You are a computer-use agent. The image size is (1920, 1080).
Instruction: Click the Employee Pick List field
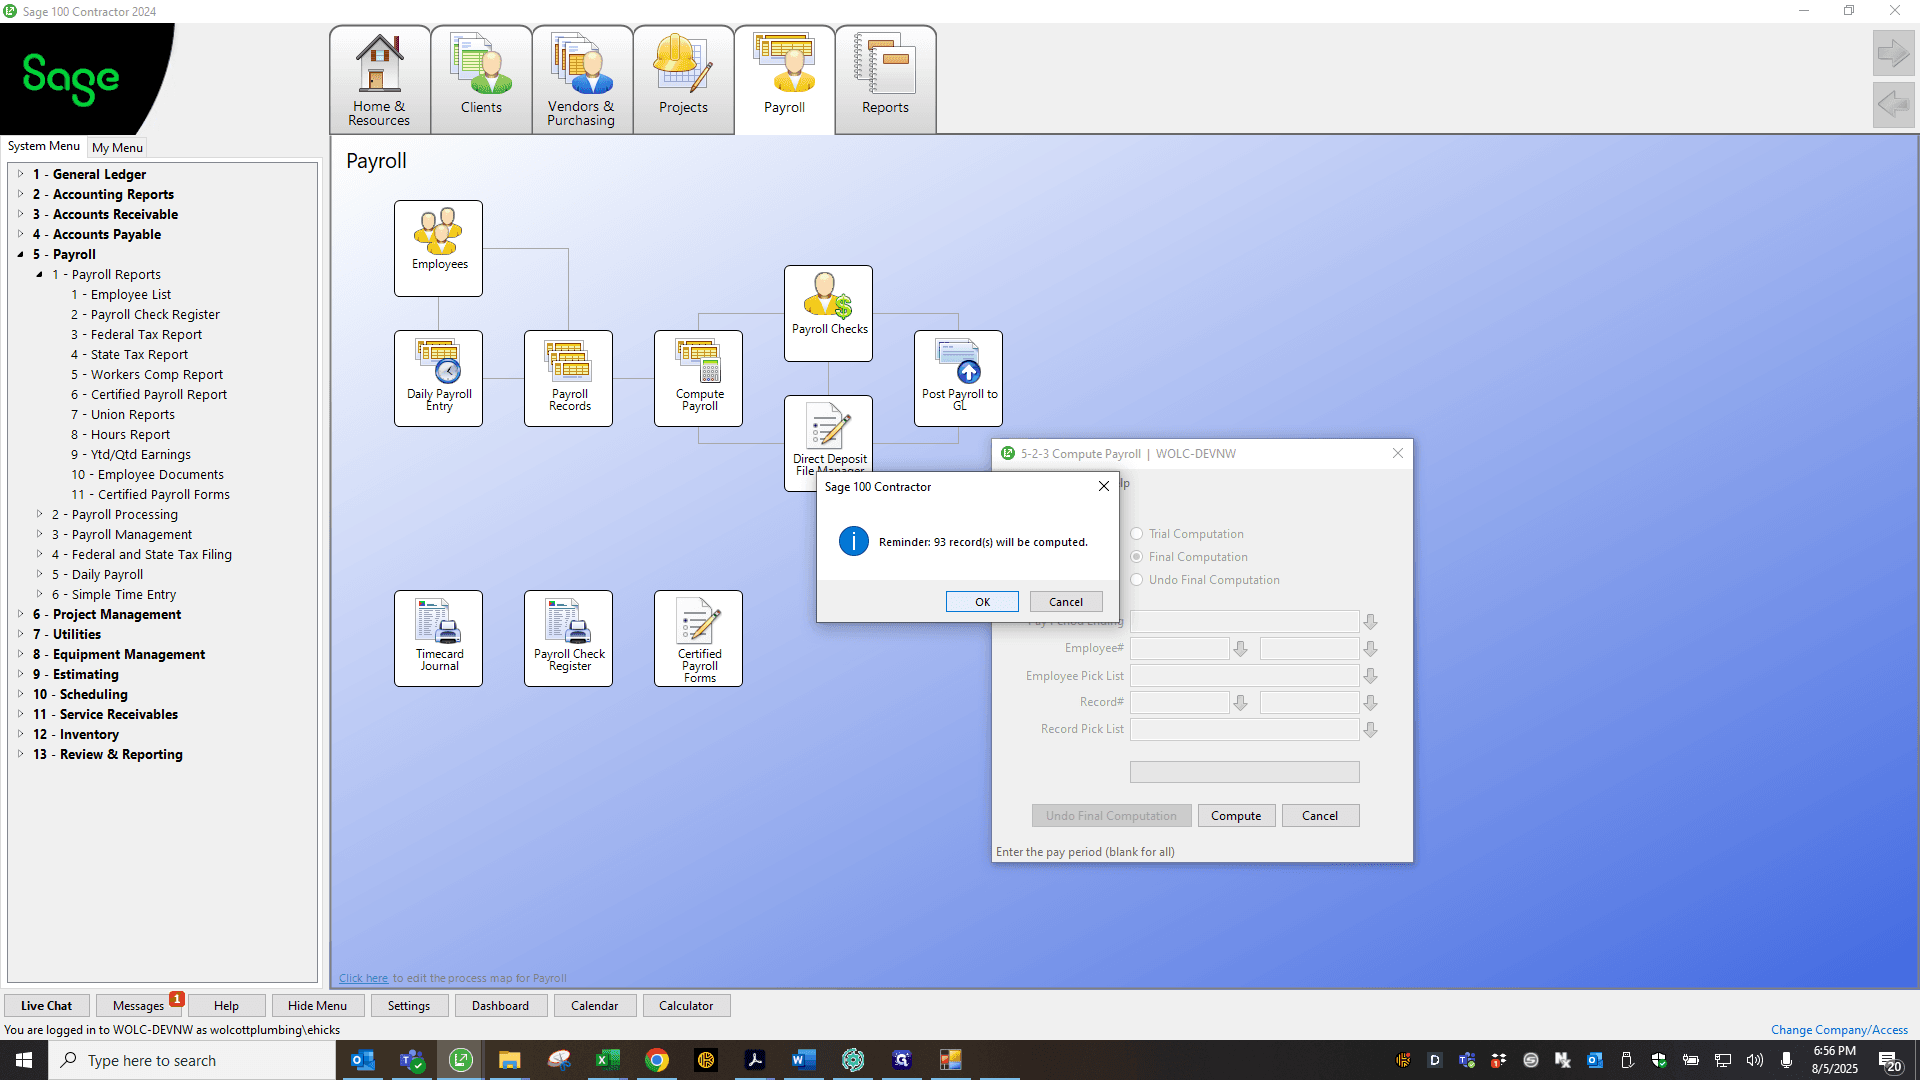coord(1244,676)
